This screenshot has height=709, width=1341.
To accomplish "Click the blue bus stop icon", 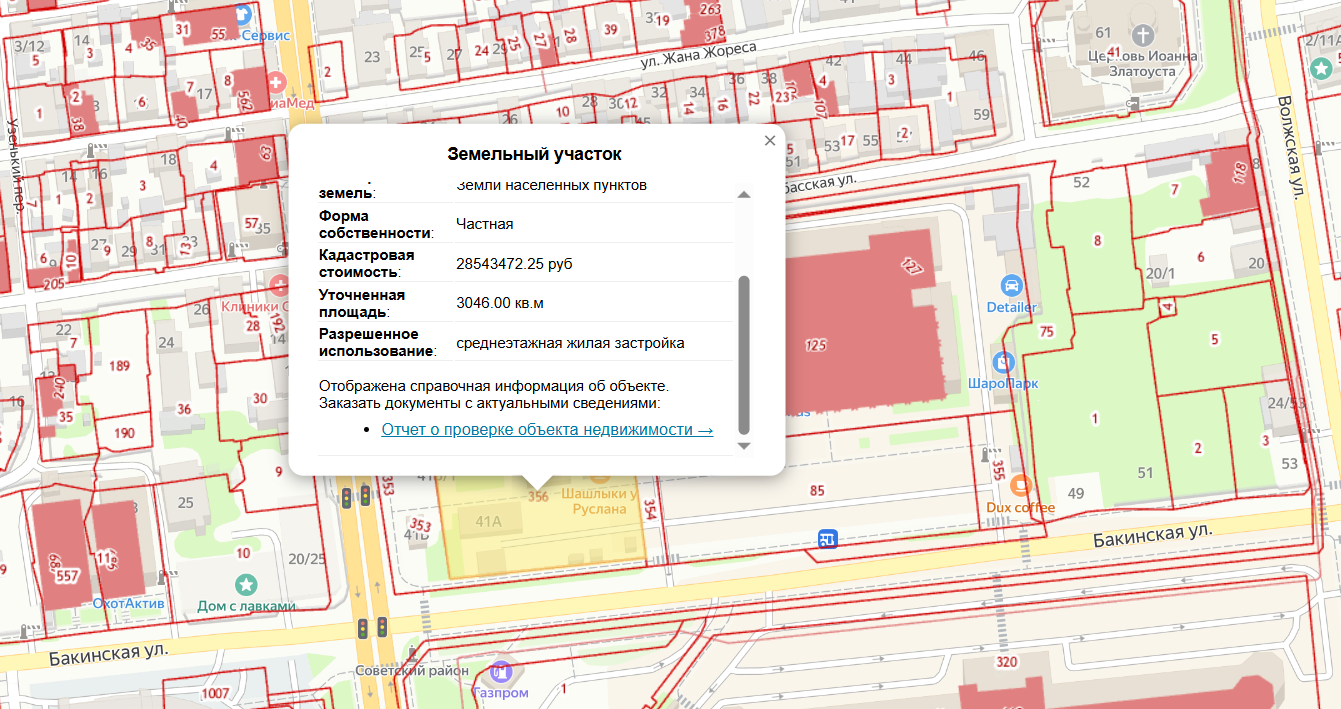I will click(x=827, y=539).
